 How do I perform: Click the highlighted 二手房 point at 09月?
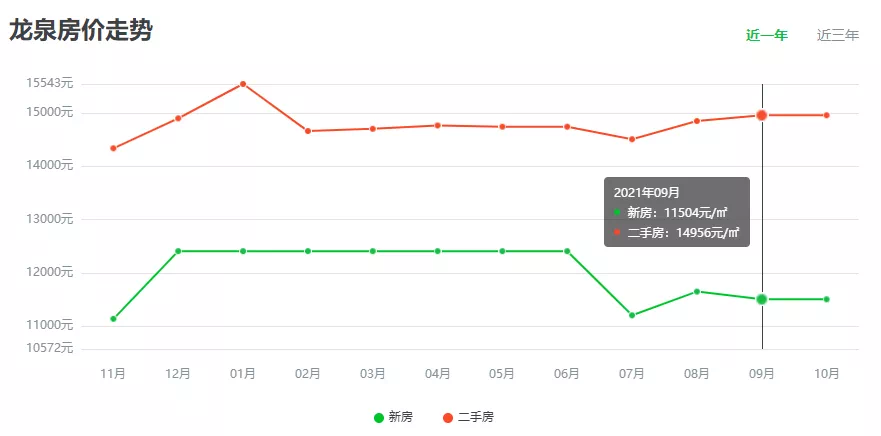(x=762, y=115)
